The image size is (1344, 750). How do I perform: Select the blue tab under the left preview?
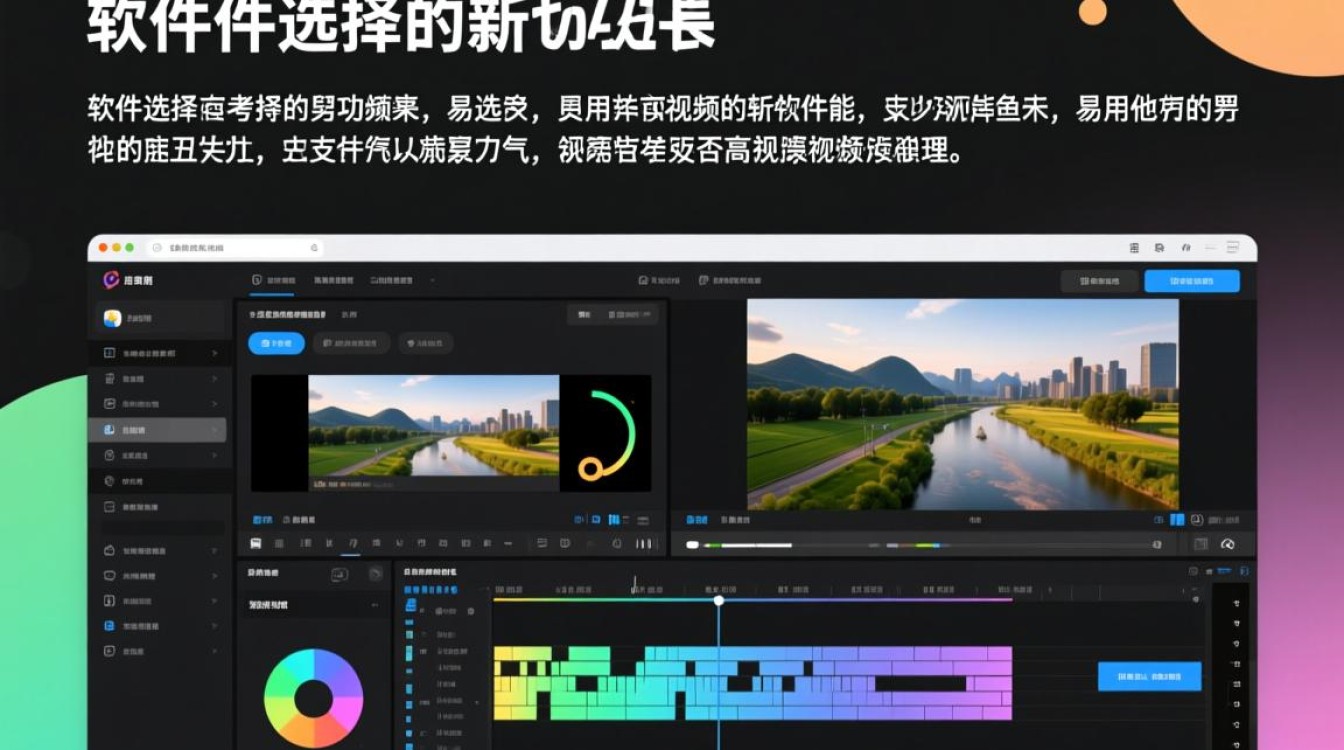[x=262, y=520]
